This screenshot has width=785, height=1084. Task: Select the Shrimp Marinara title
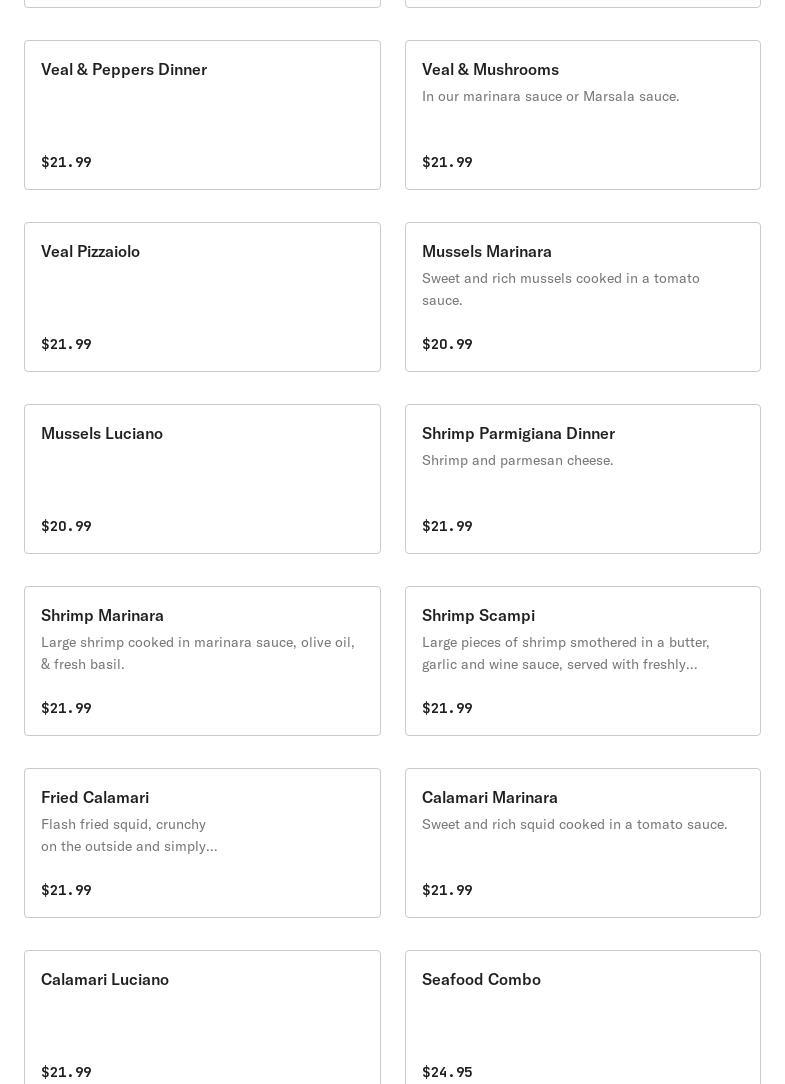click(x=103, y=615)
